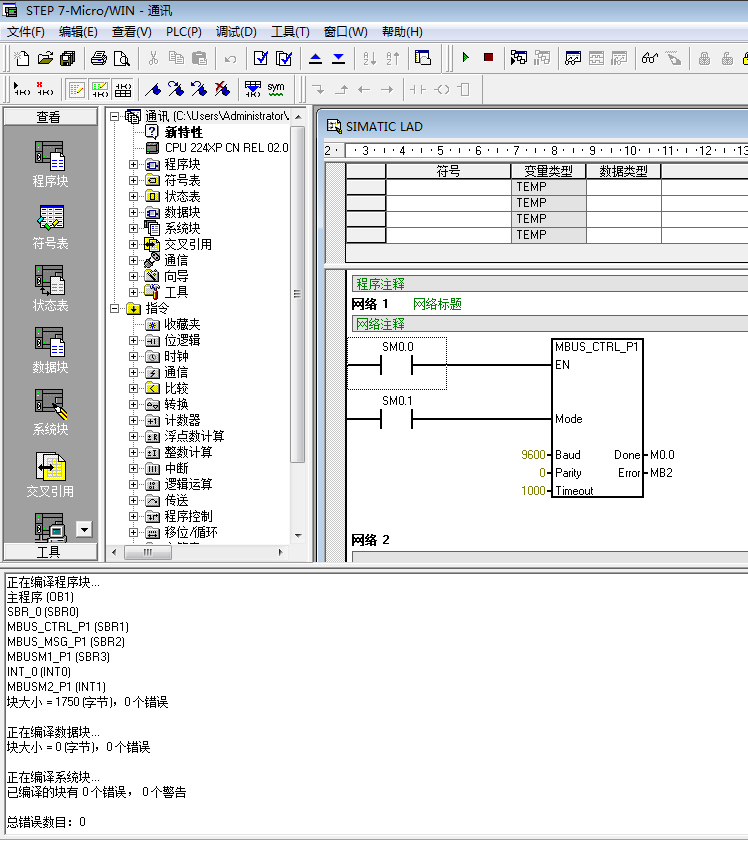The image size is (748, 841).
Task: Click the 查看 header button
Action: click(x=48, y=117)
